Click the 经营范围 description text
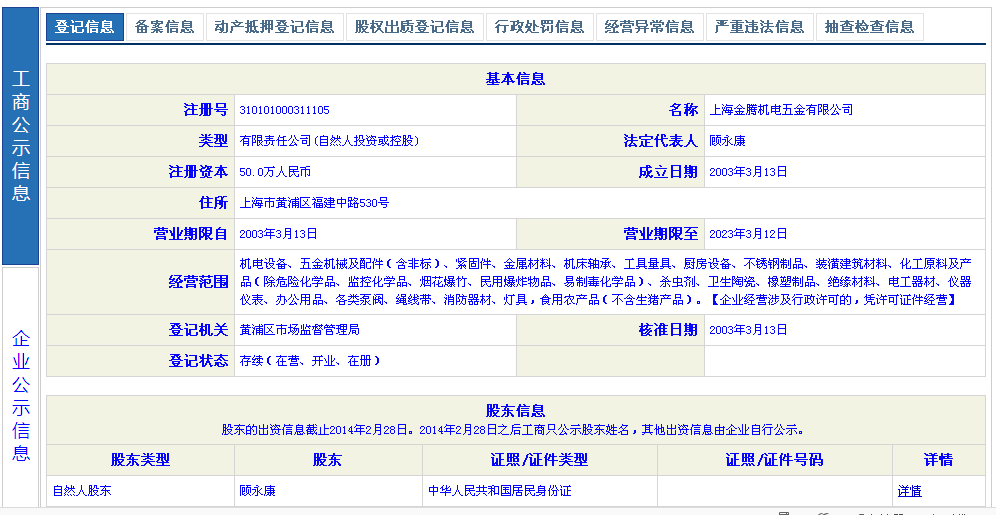 pyautogui.click(x=604, y=281)
